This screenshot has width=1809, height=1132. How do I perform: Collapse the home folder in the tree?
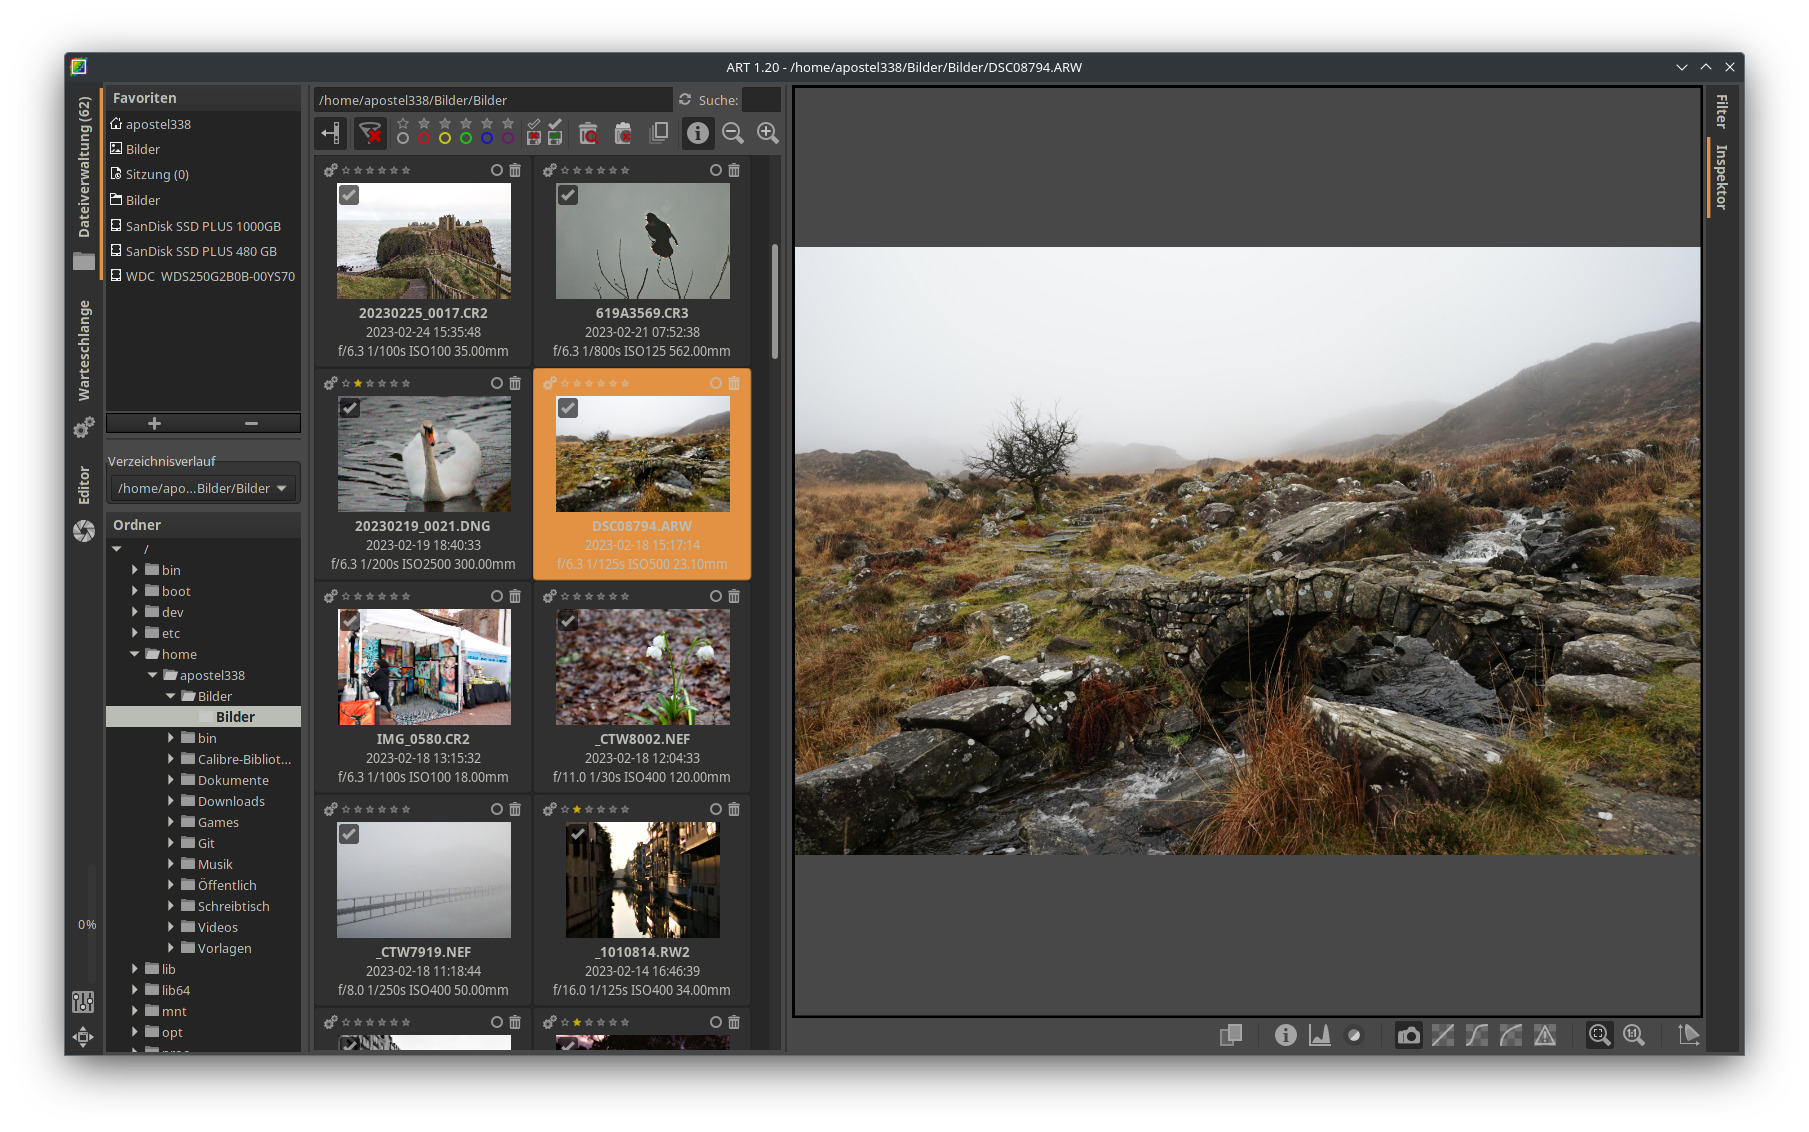pos(135,654)
